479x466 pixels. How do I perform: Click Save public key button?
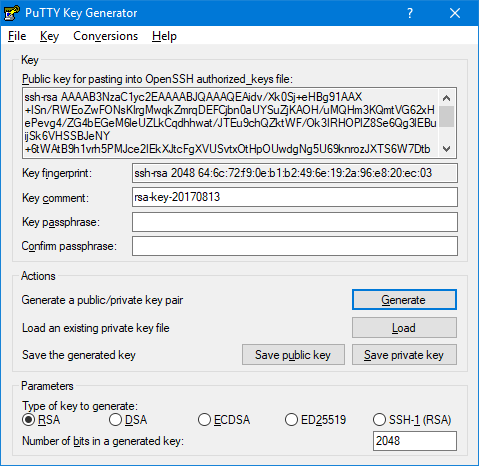293,355
